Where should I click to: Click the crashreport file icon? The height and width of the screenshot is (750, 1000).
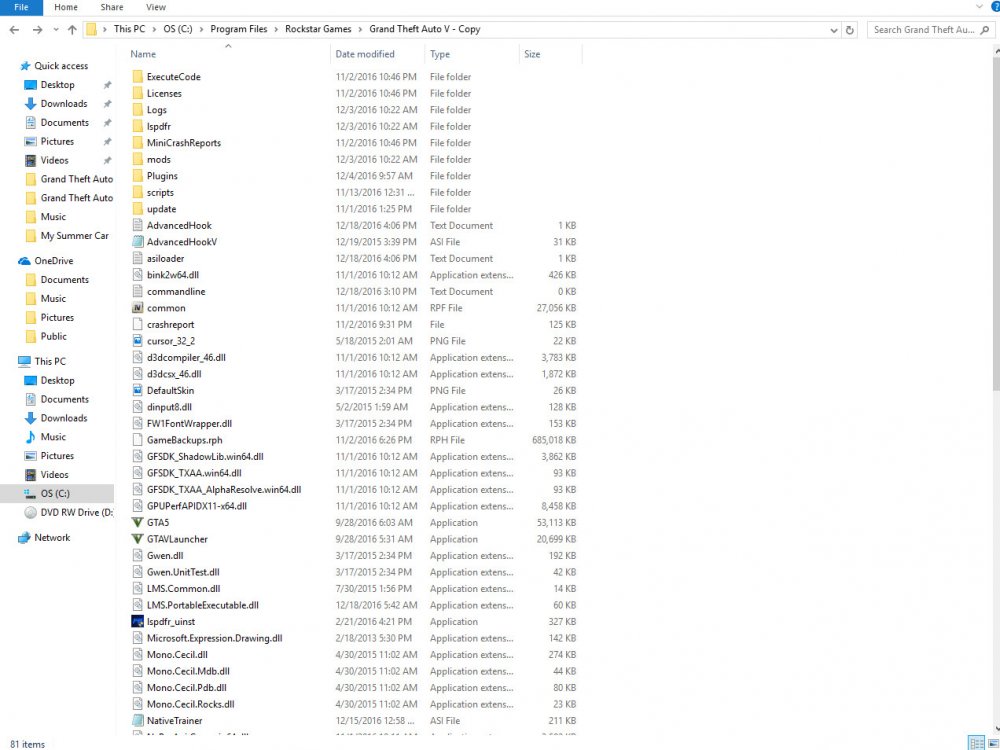tap(137, 324)
